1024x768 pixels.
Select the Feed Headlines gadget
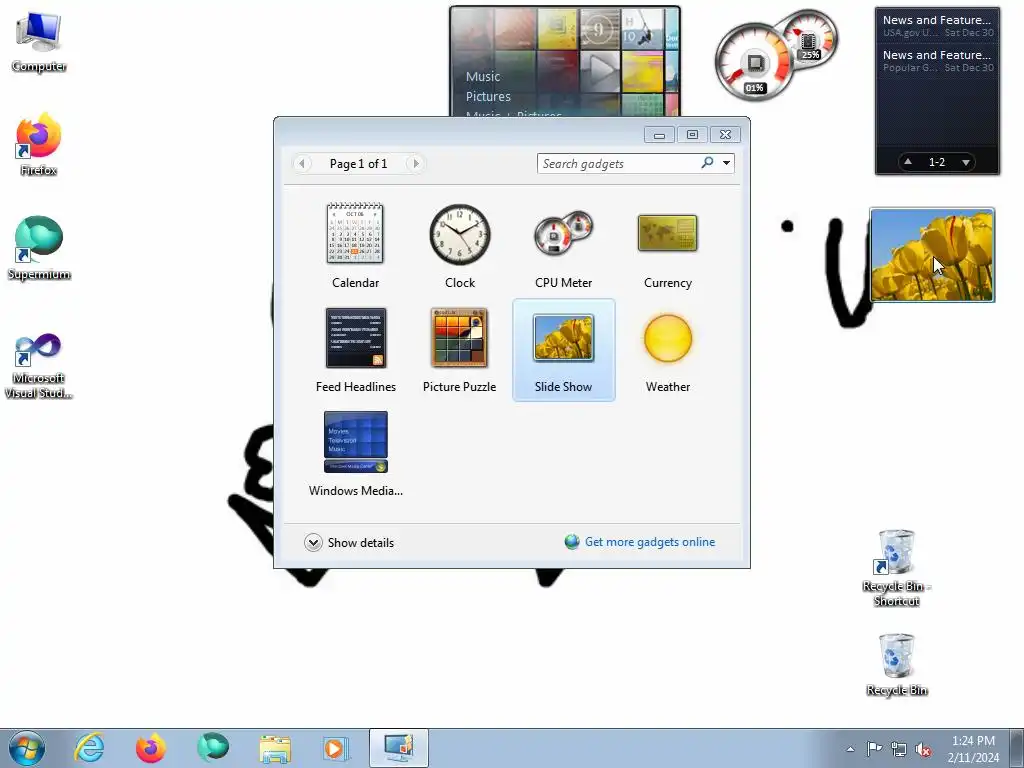point(355,350)
